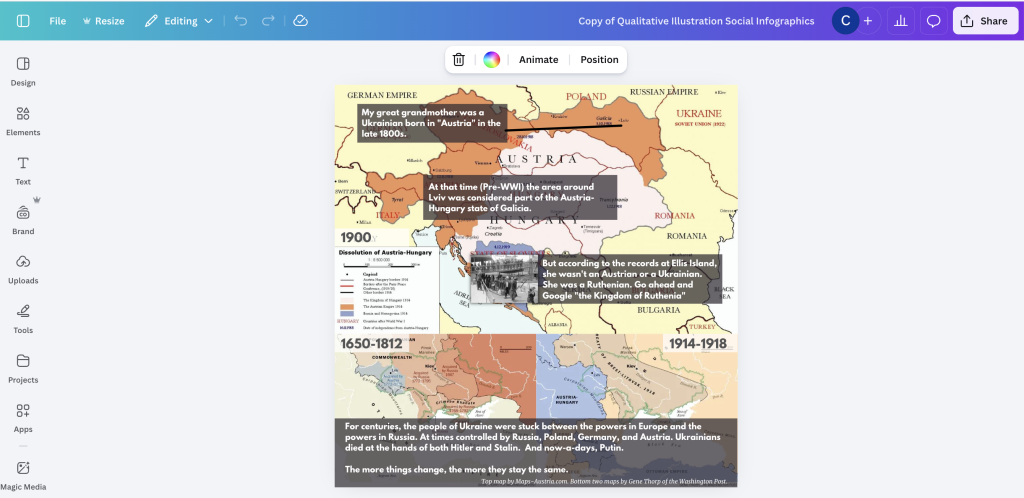Viewport: 1024px width, 498px height.
Task: Select the Text tool in sidebar
Action: coord(23,171)
